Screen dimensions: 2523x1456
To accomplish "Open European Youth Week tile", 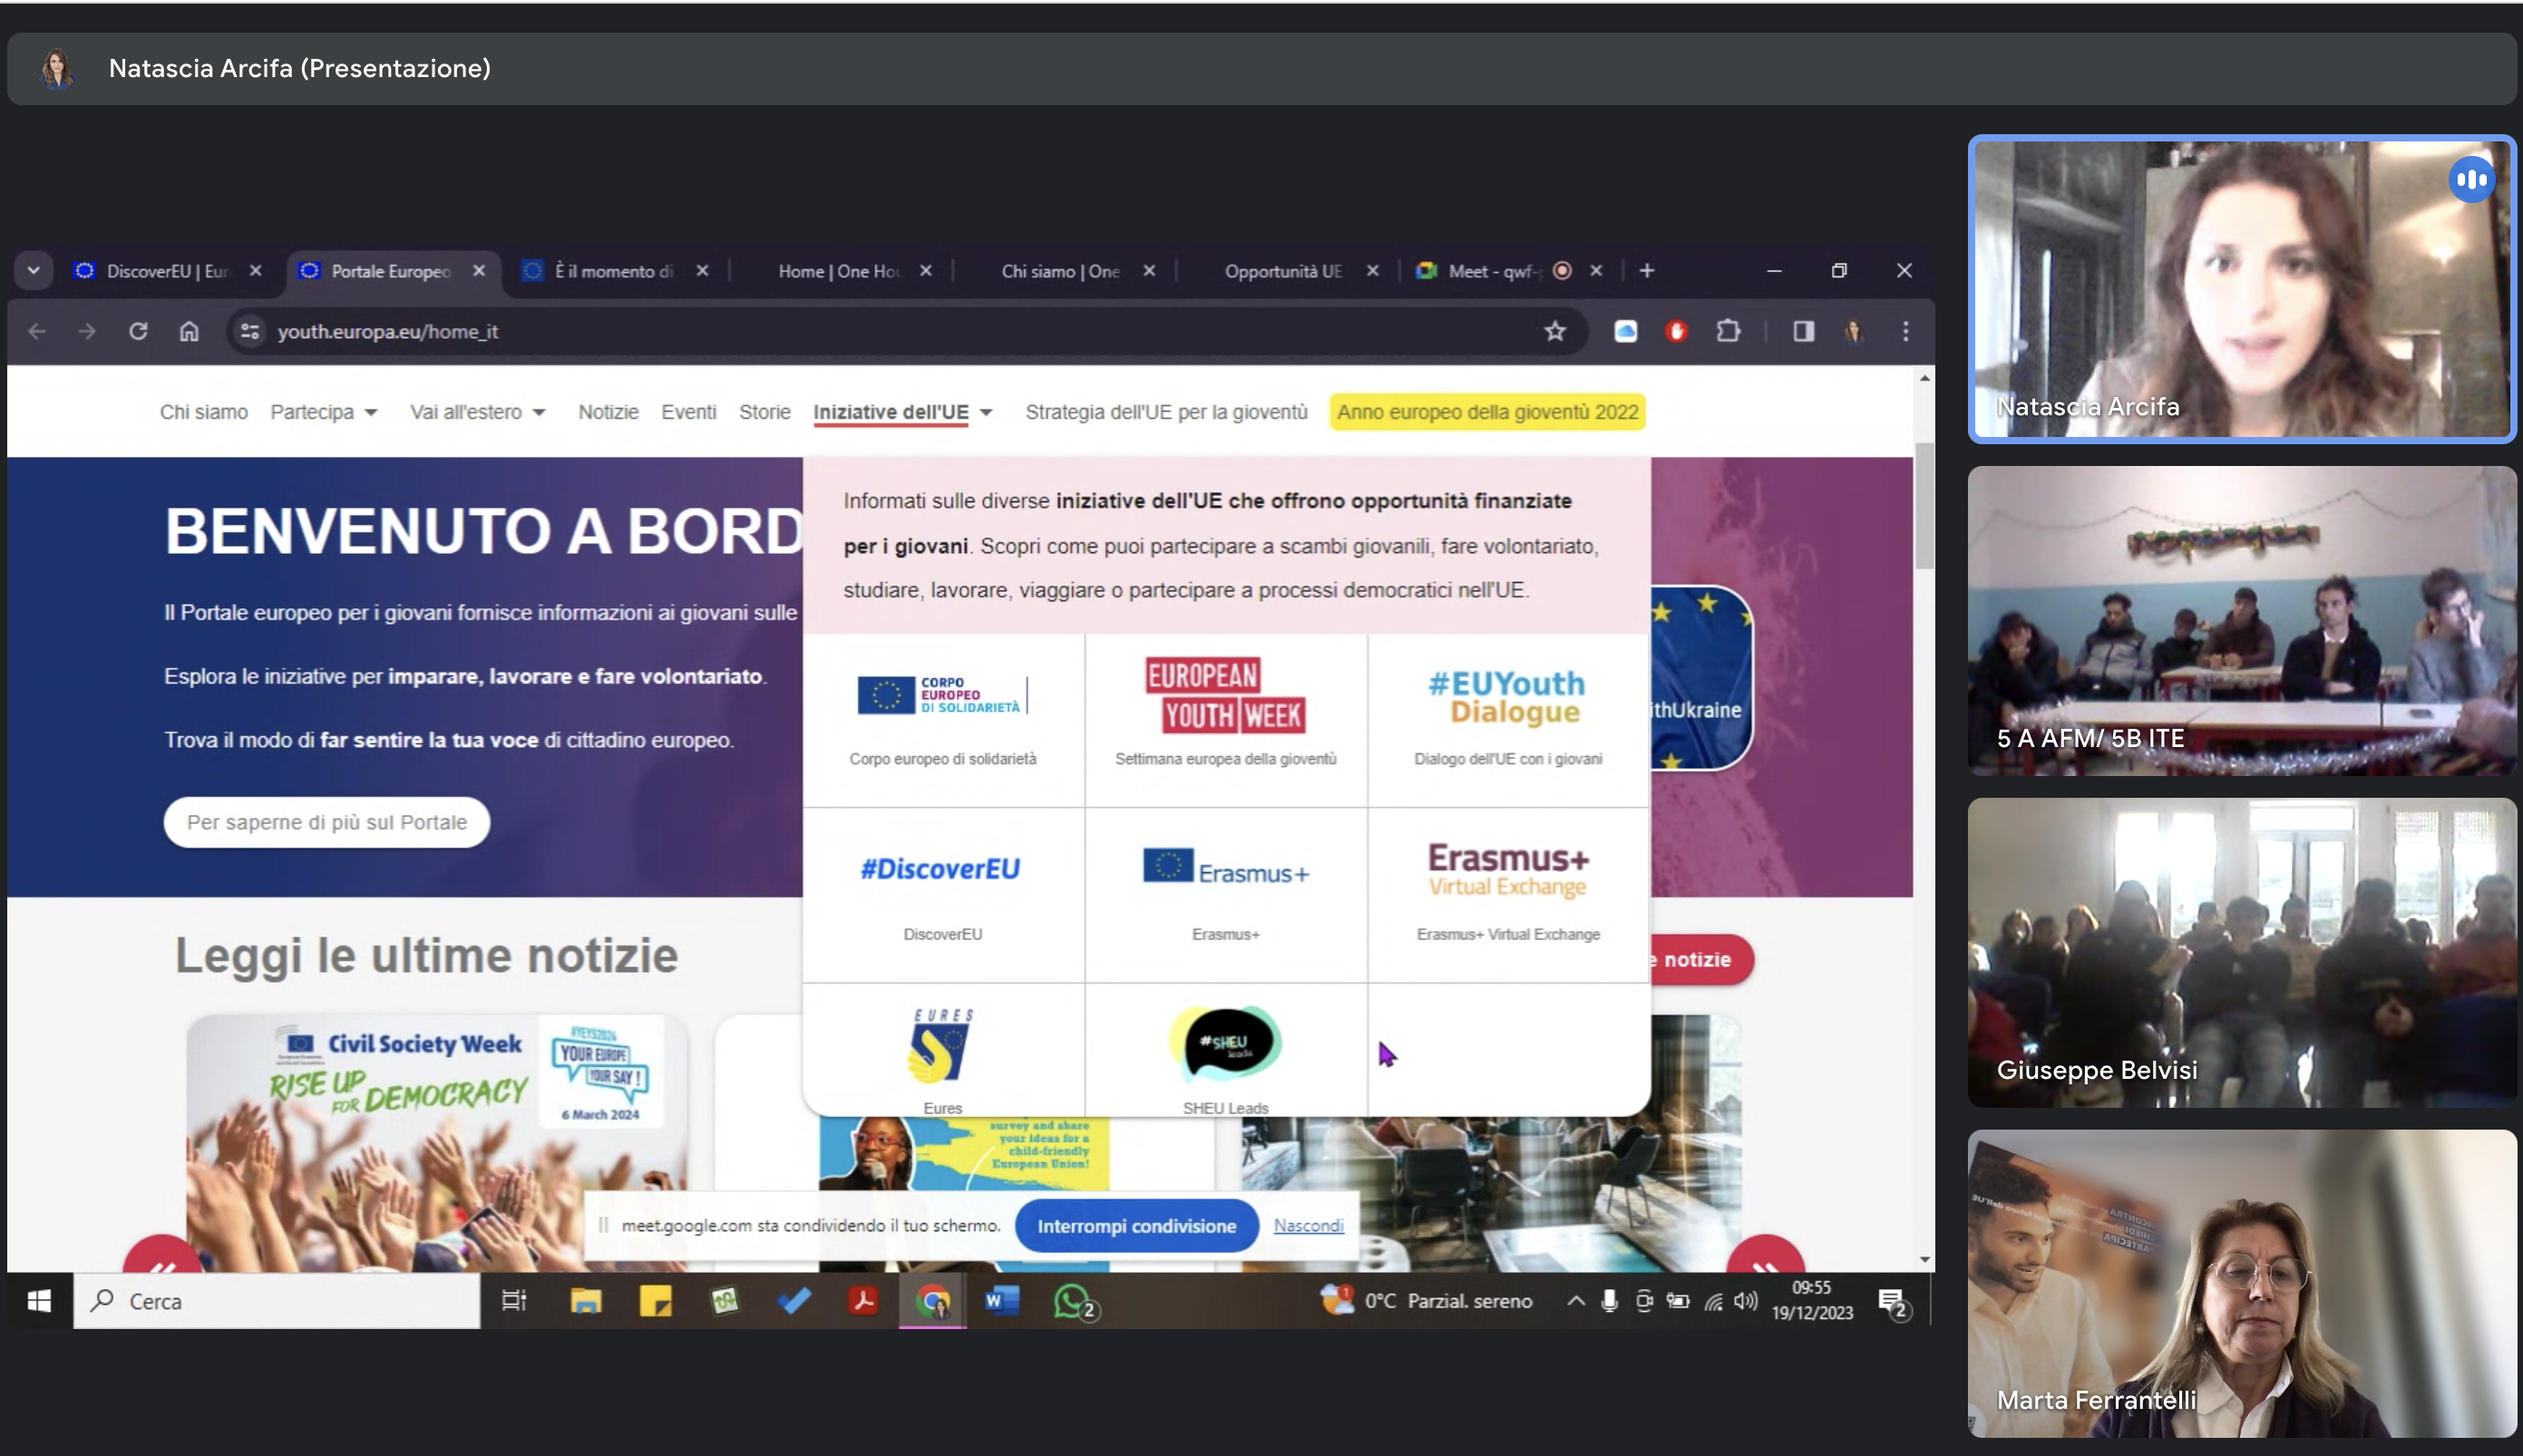I will [1226, 720].
